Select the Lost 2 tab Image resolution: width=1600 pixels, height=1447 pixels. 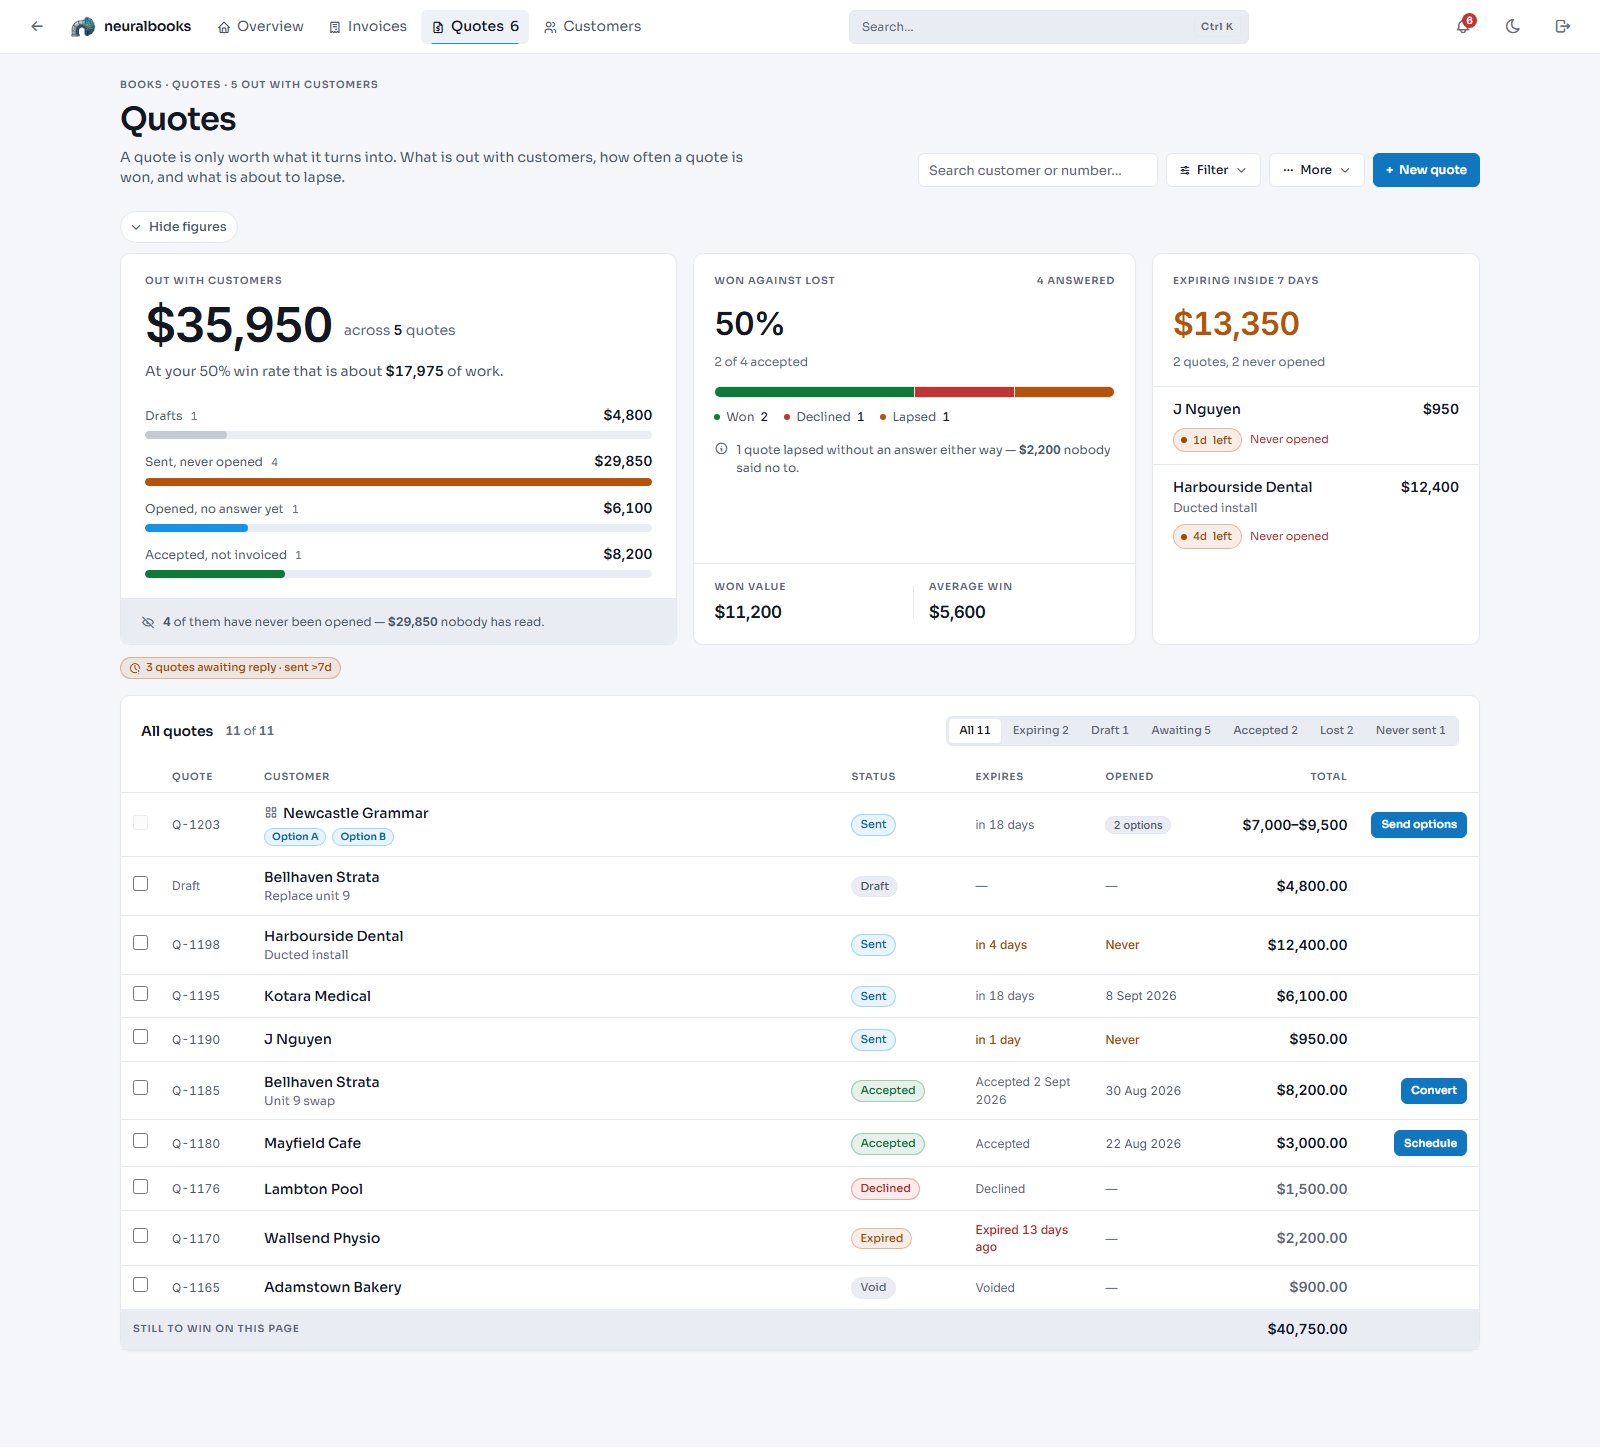1336,731
